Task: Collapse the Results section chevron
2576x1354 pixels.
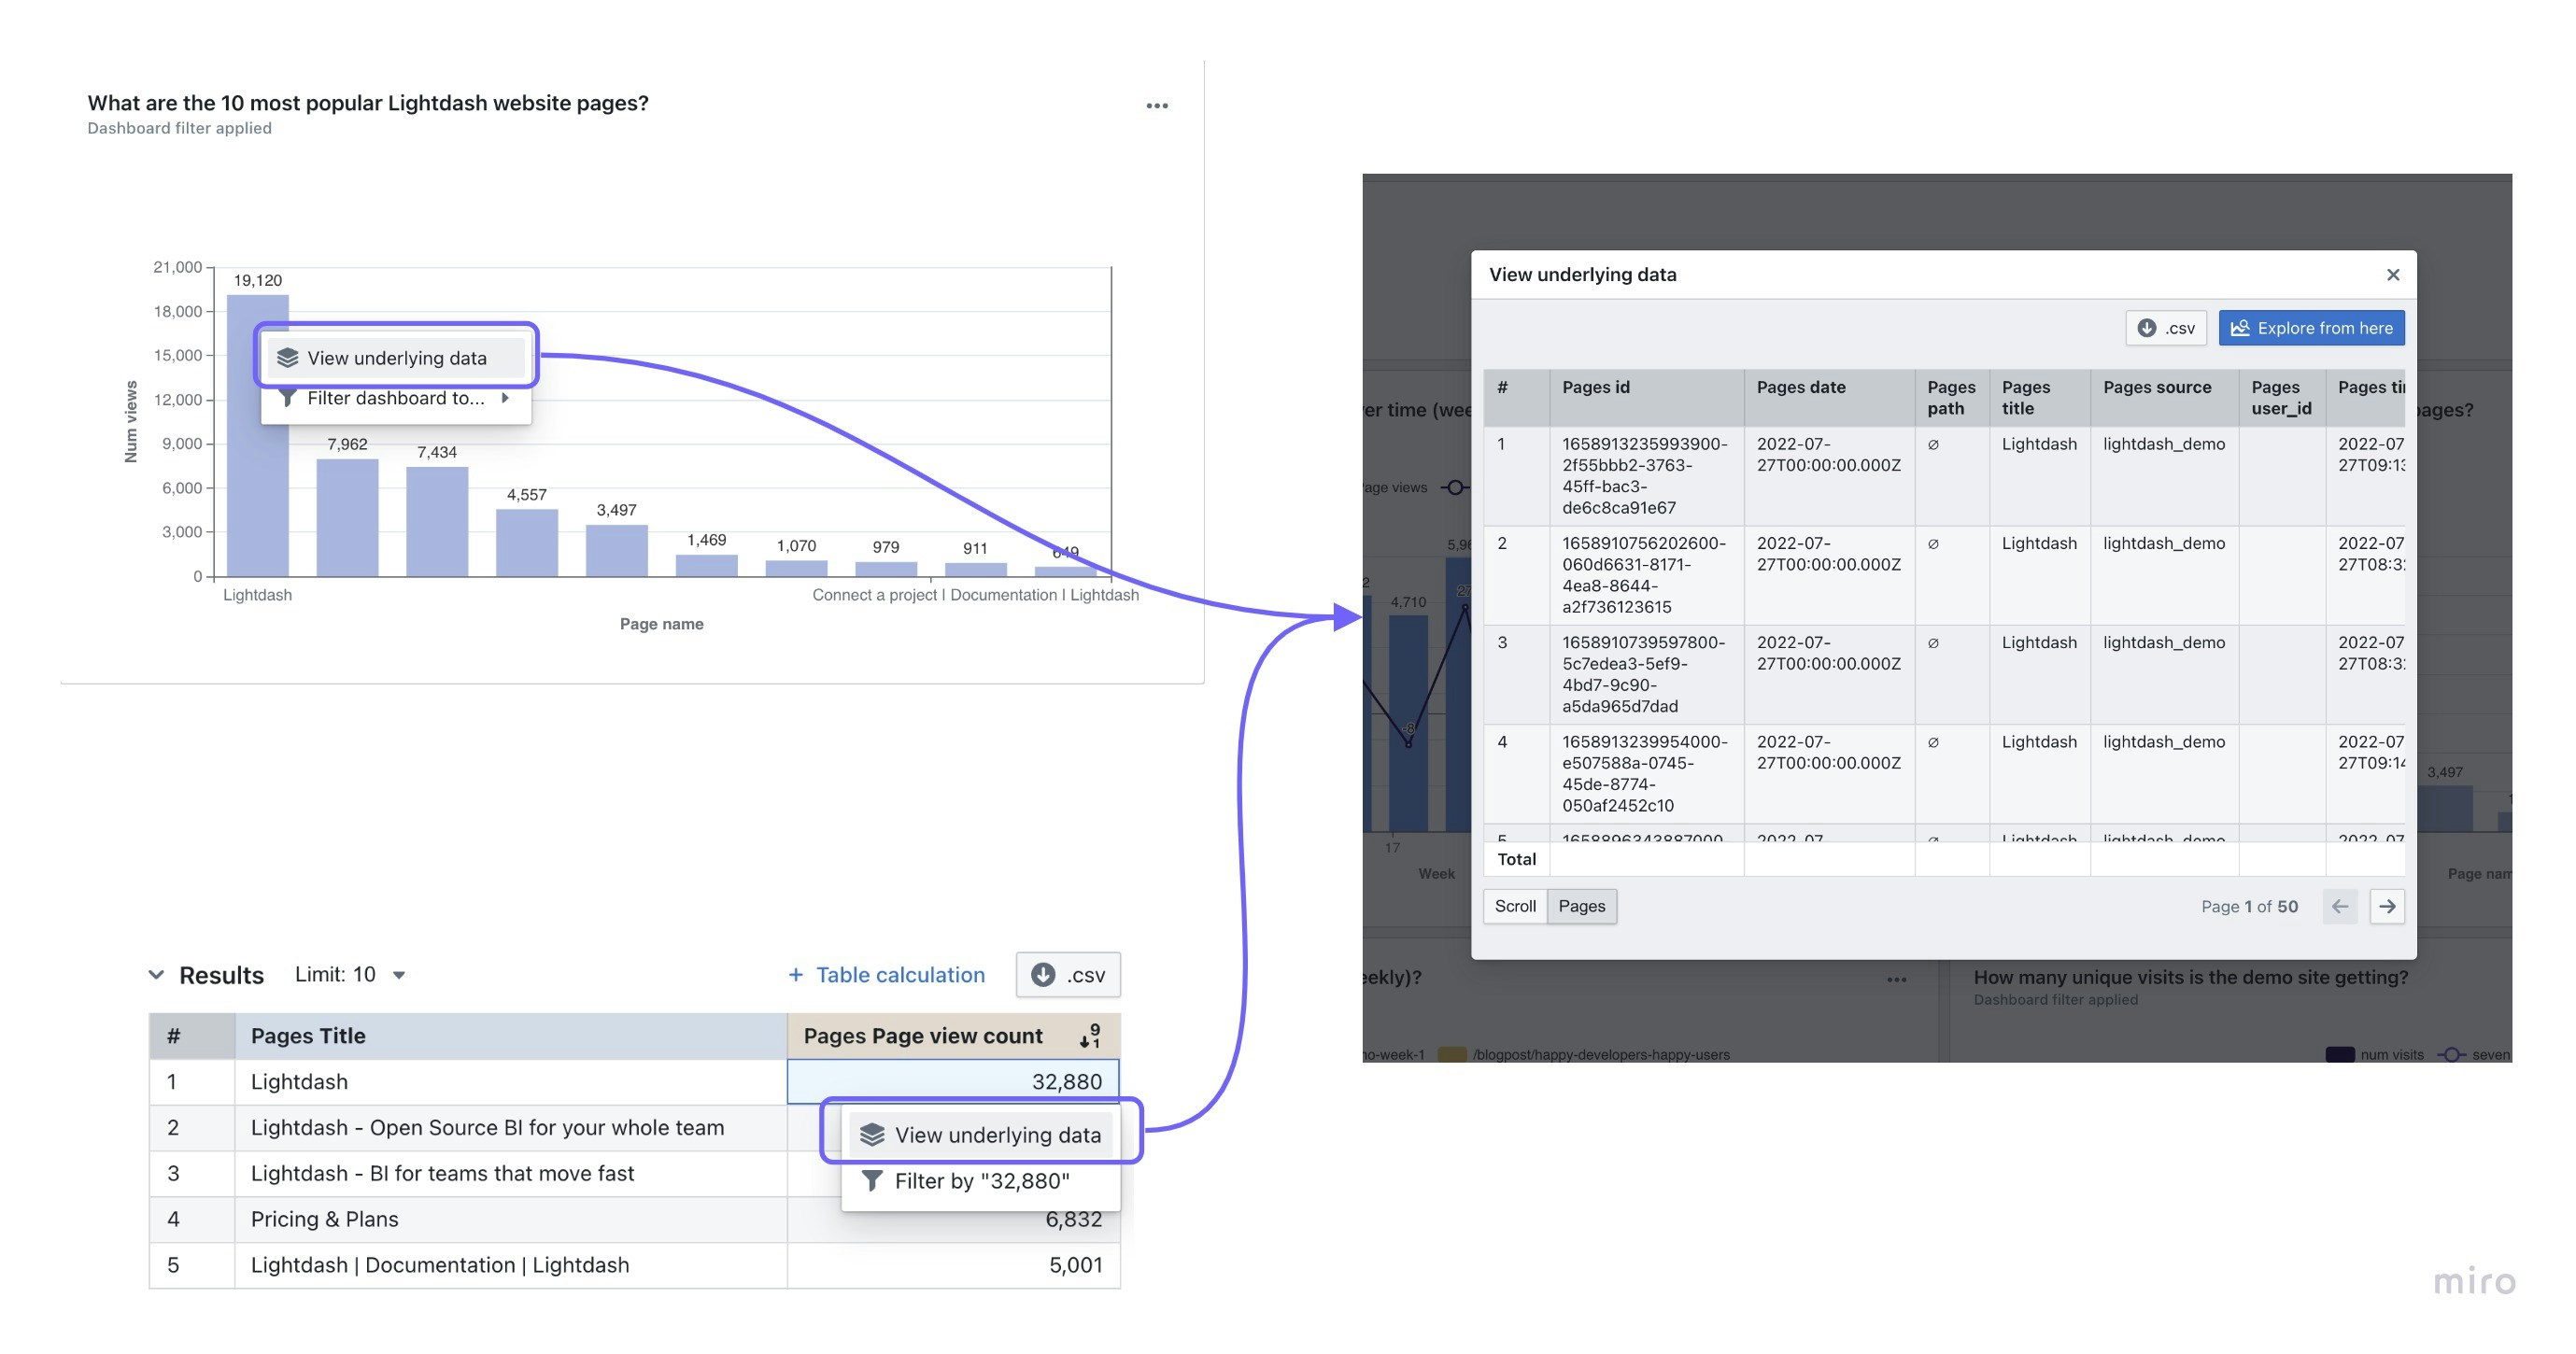Action: click(x=156, y=975)
